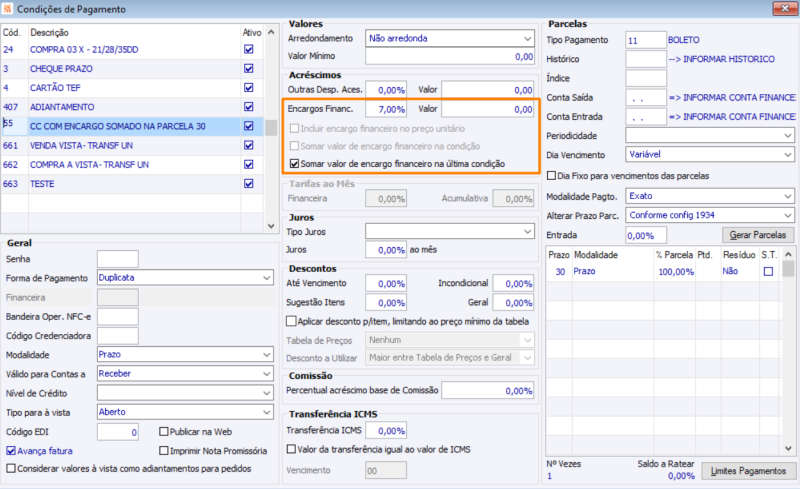The image size is (800, 489).
Task: Click the Senha input field
Action: coord(117,259)
